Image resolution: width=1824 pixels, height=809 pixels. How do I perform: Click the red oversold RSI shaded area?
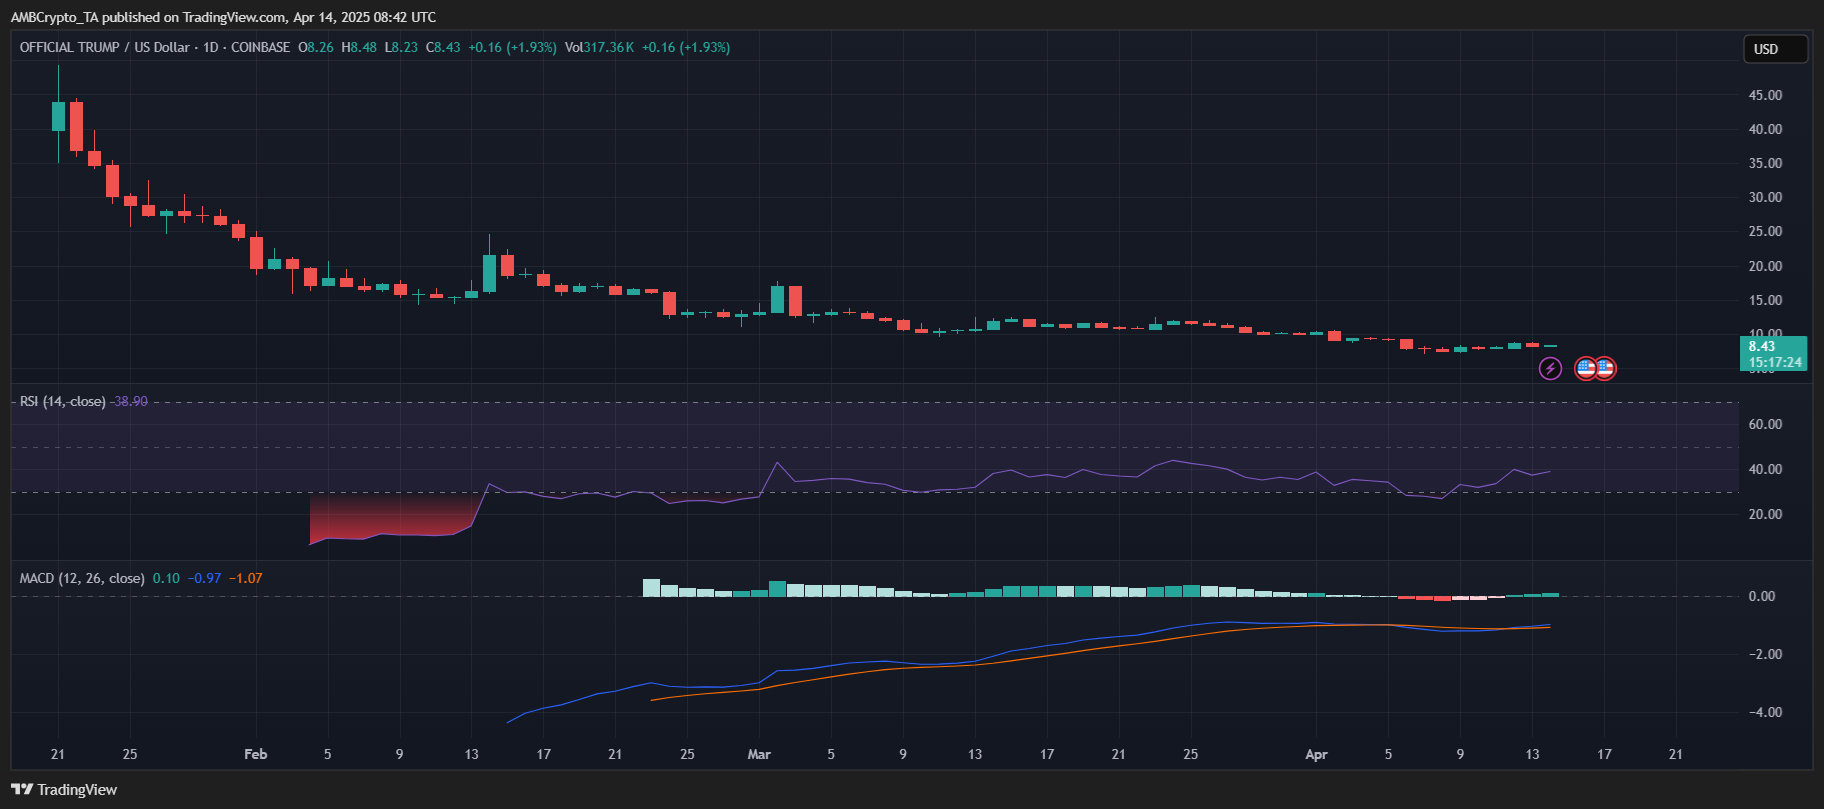(x=390, y=515)
